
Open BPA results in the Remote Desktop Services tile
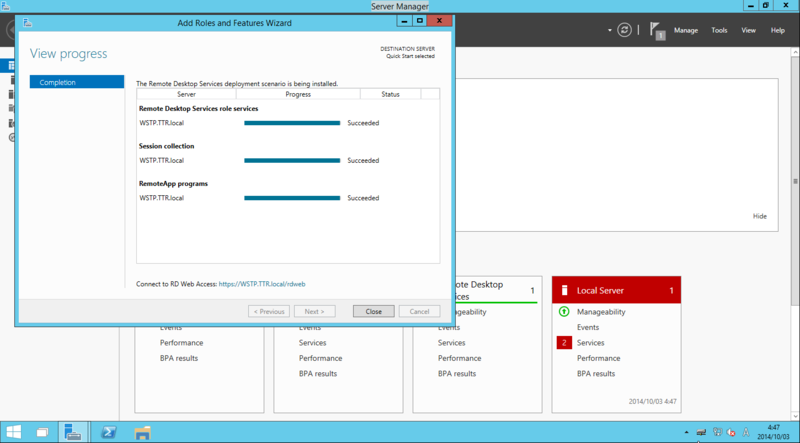[x=457, y=374]
